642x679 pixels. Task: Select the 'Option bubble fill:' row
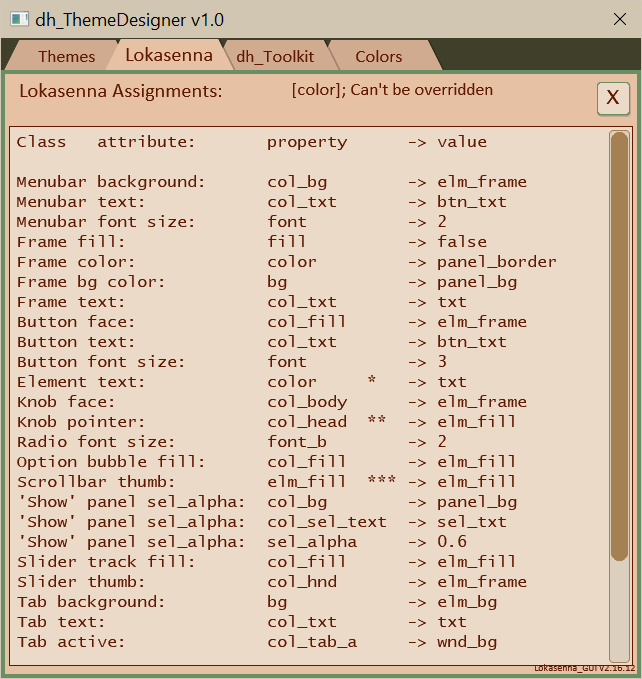pos(266,462)
